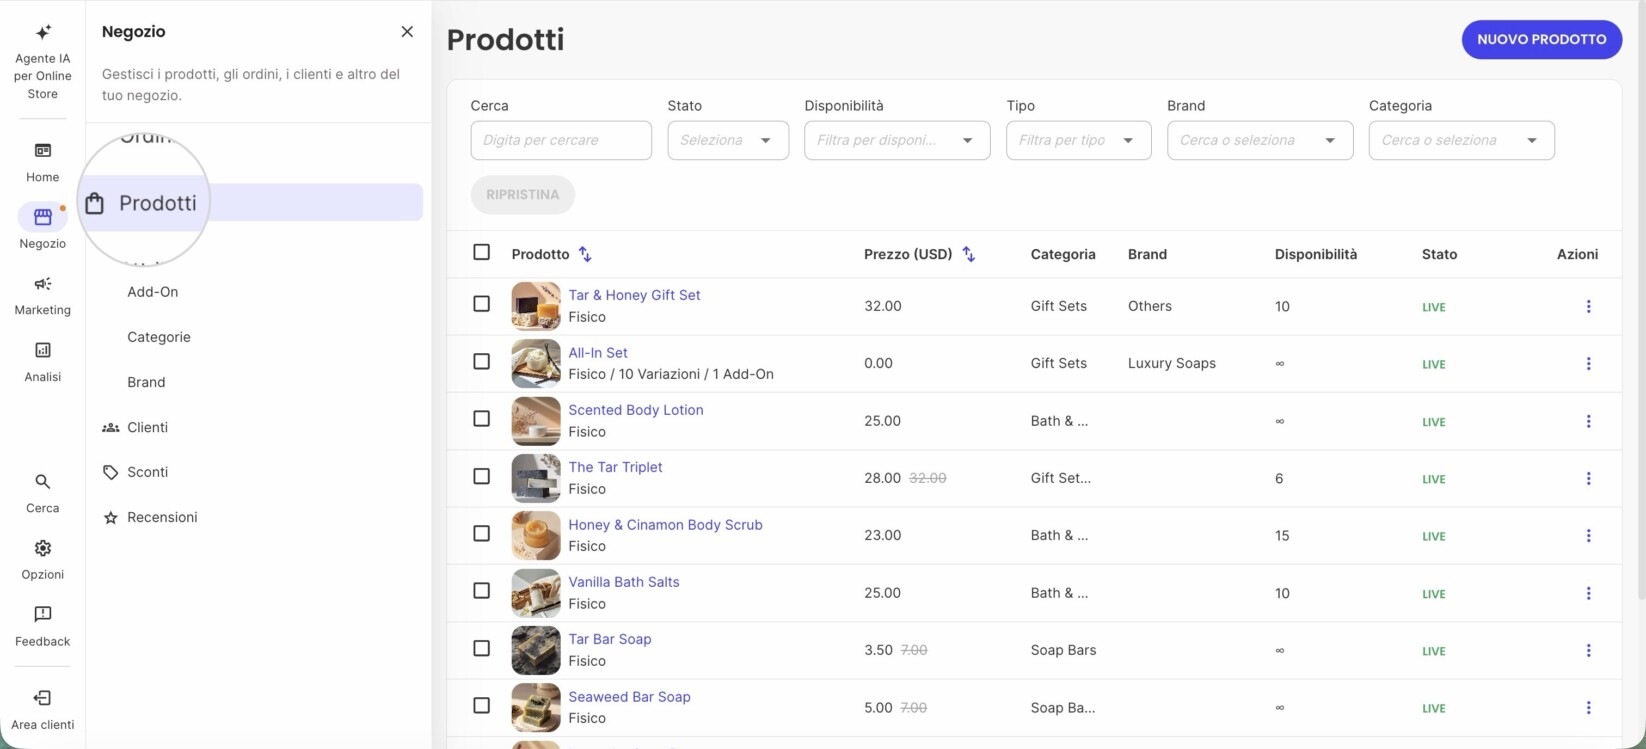Open the Marketing megaphone icon
This screenshot has height=749, width=1646.
(43, 284)
